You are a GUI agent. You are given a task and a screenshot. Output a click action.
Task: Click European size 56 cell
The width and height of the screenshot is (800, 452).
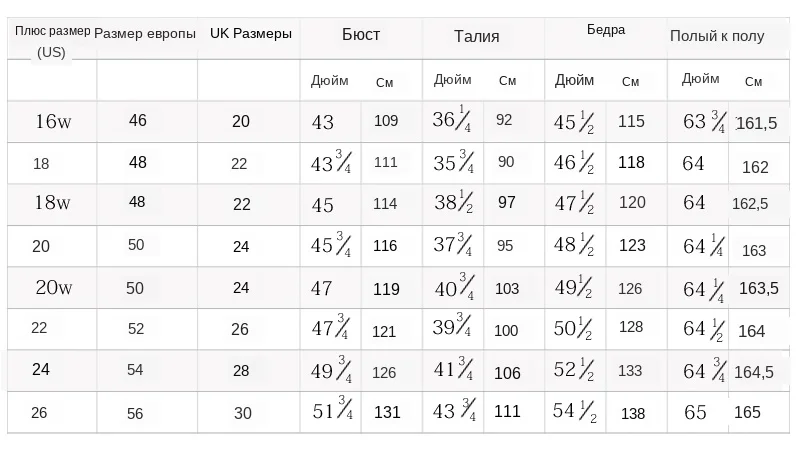(x=135, y=413)
